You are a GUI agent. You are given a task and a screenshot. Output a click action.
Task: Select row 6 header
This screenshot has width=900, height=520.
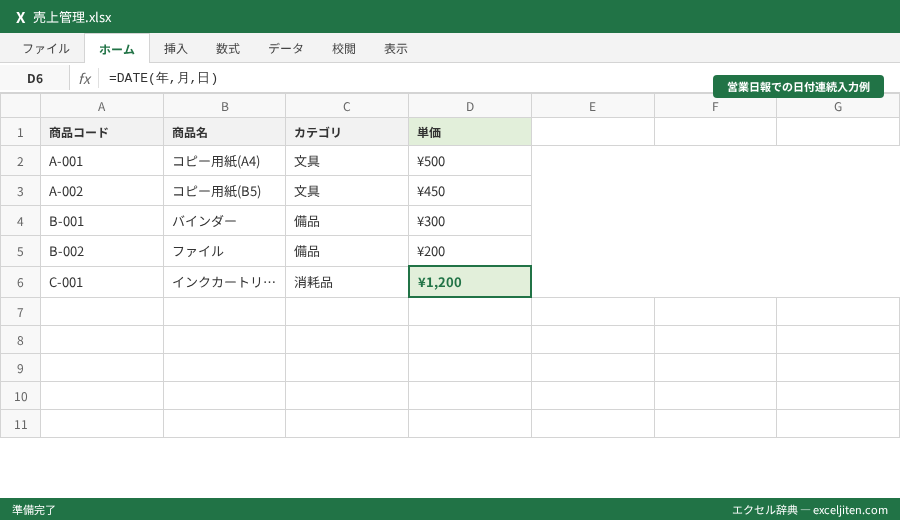coord(20,282)
